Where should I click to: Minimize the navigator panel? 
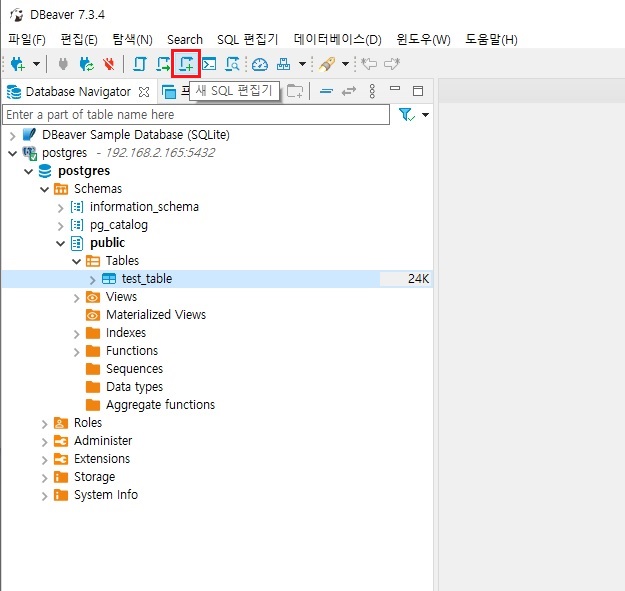pos(395,88)
